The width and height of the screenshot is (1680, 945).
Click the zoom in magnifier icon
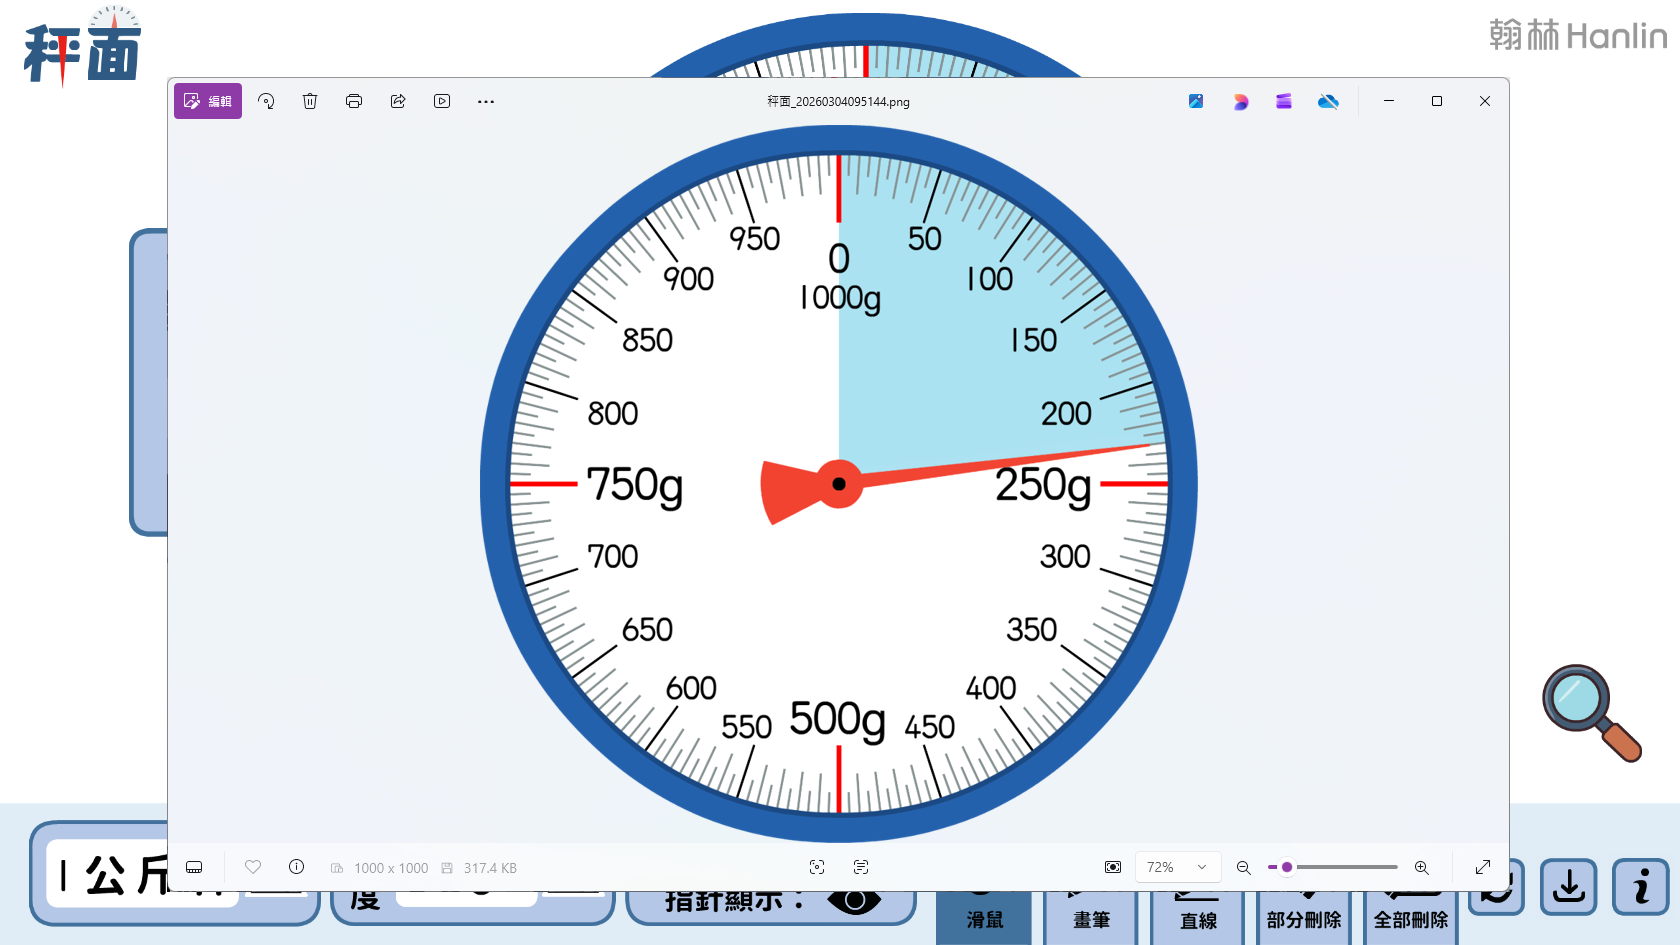pos(1421,867)
